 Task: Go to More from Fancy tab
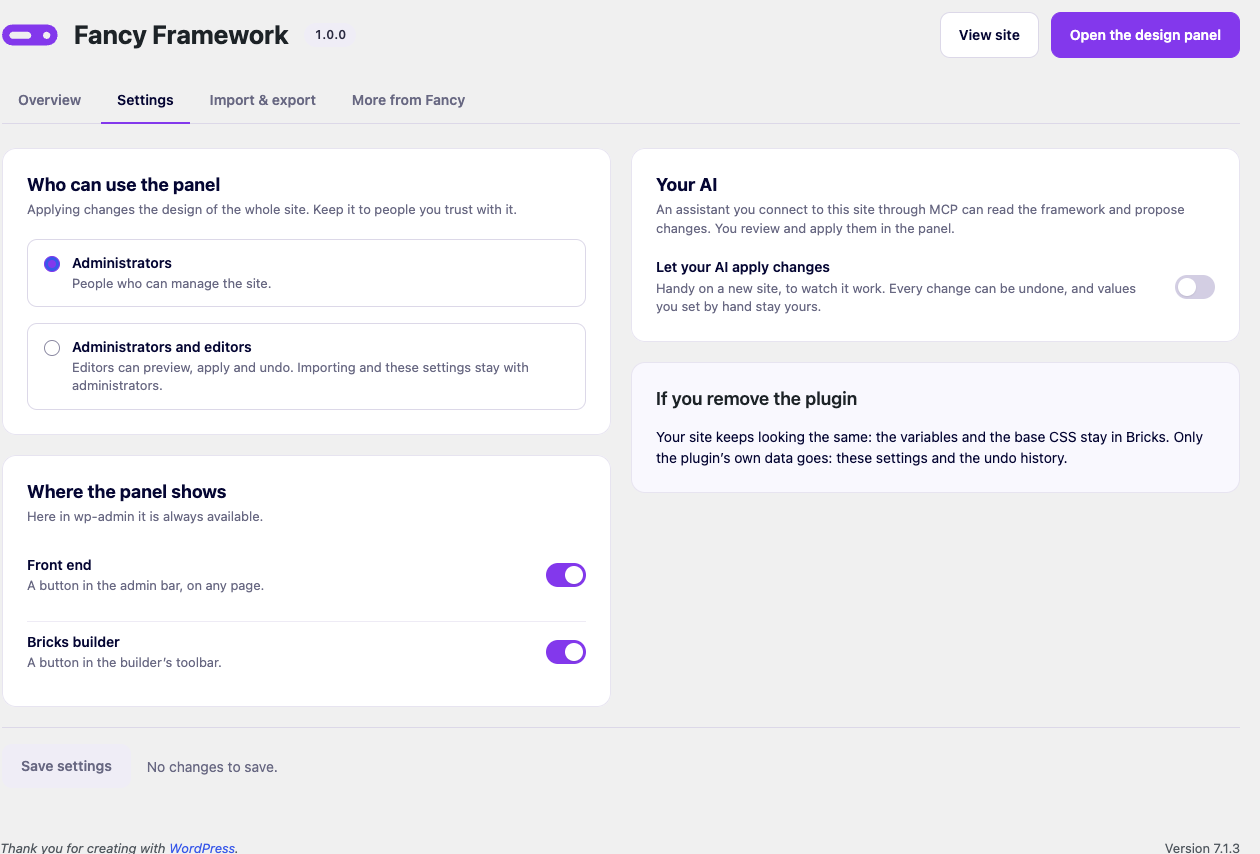point(408,100)
